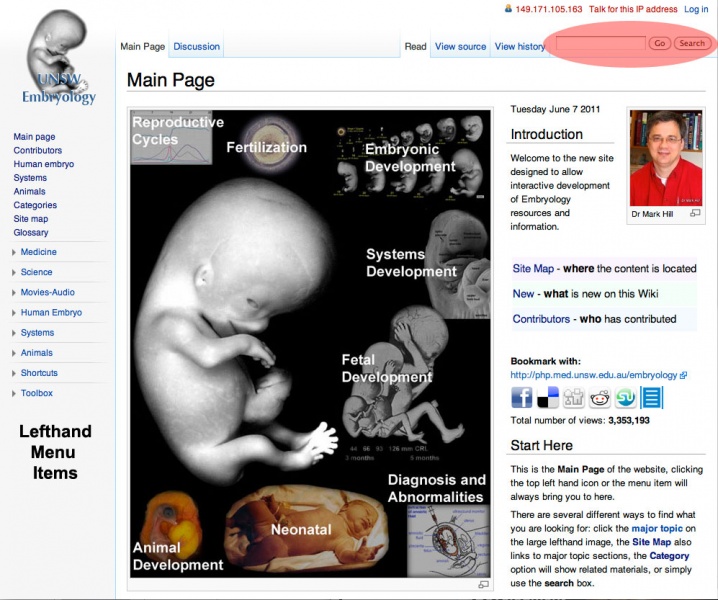Click Diagnosis and Abnormalities on the image
The width and height of the screenshot is (718, 600).
point(437,488)
